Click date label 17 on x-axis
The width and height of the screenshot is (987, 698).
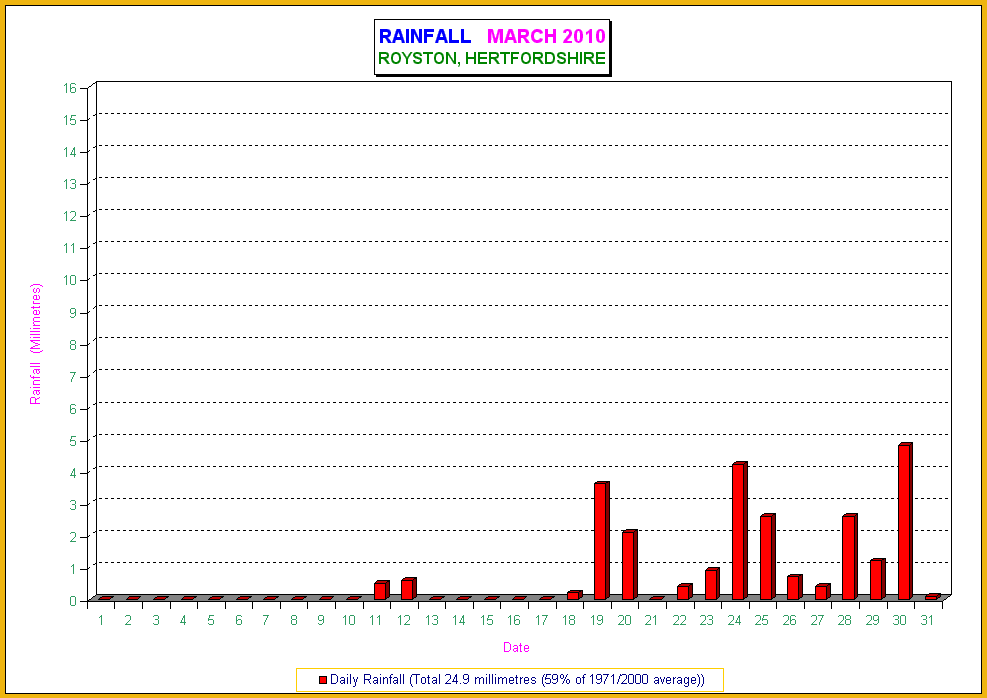(541, 621)
